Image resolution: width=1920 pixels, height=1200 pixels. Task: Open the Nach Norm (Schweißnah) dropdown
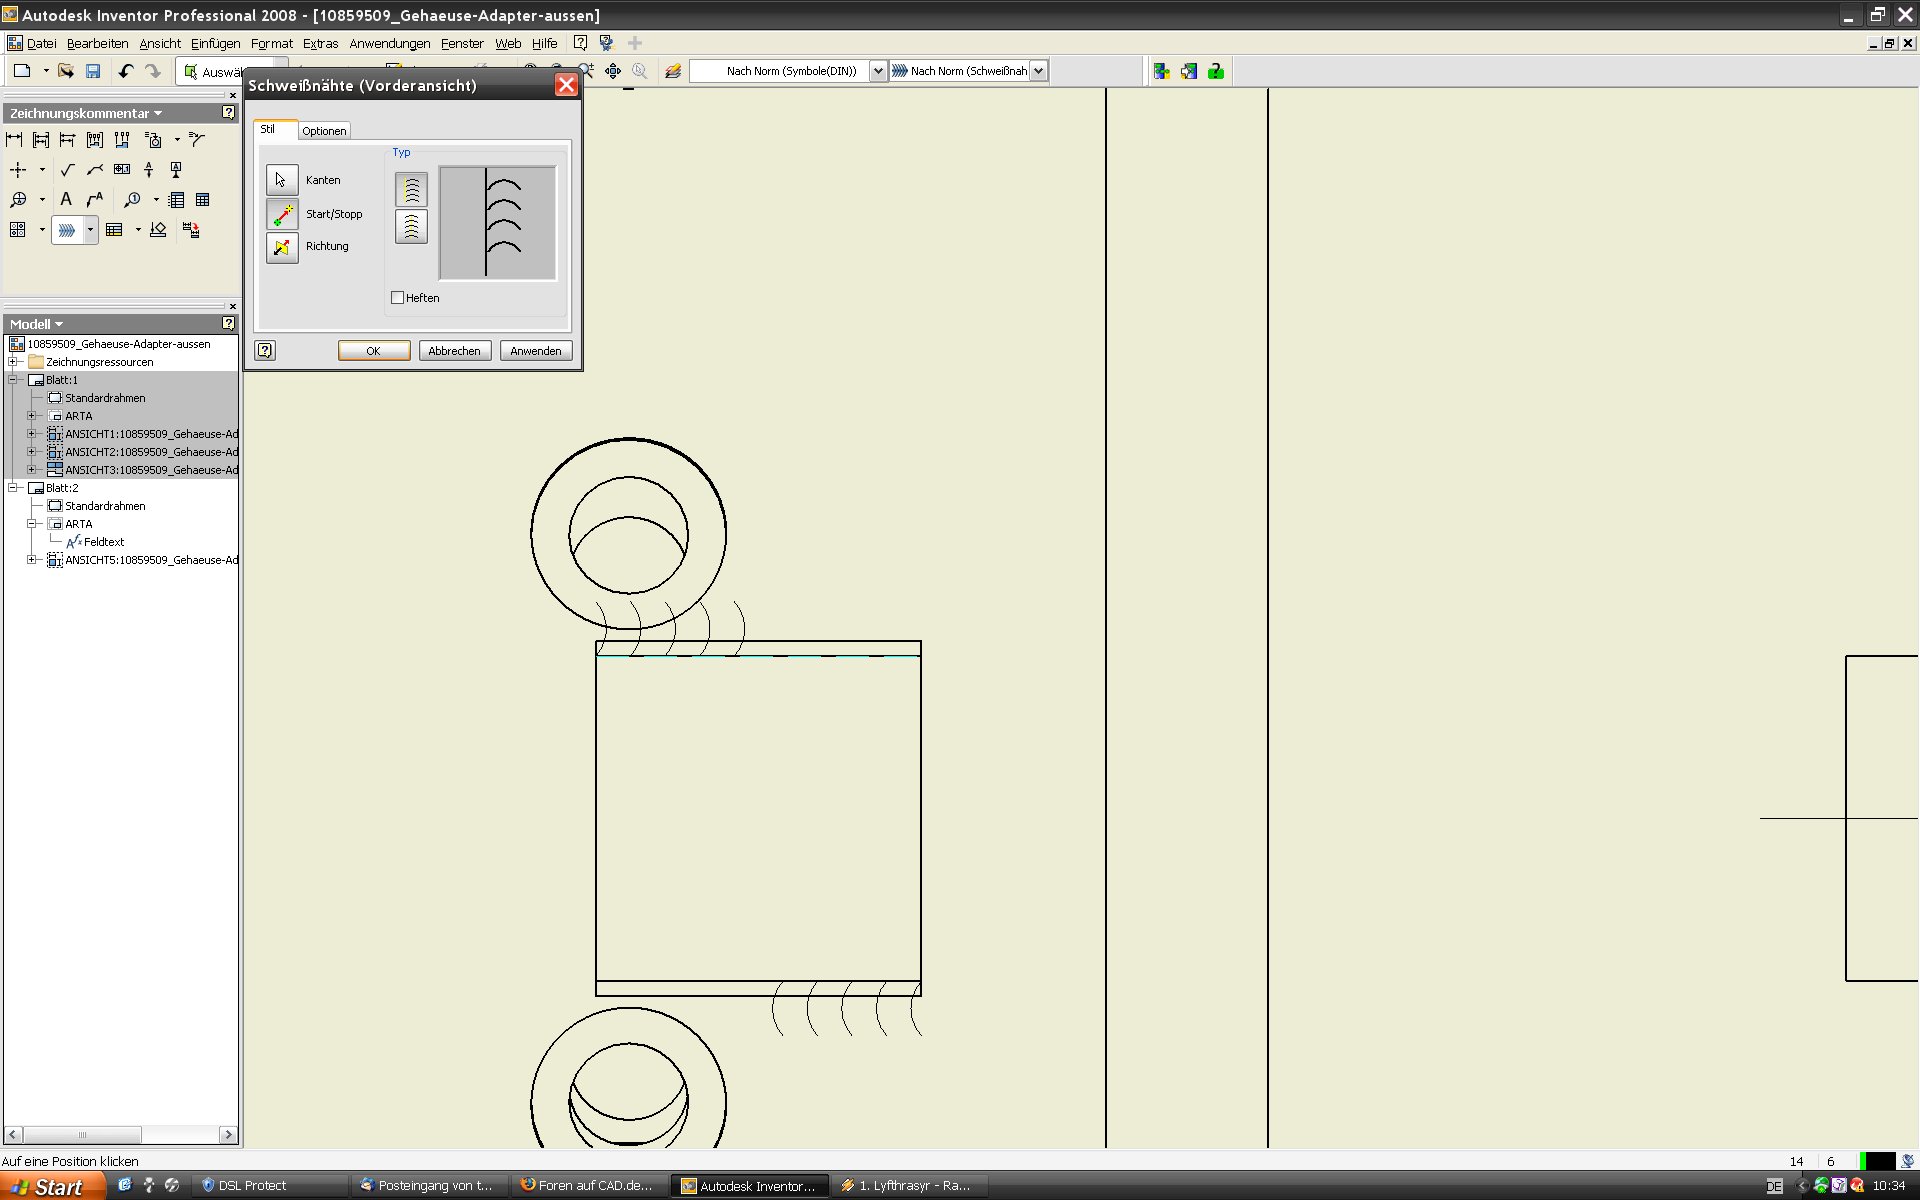coord(1038,71)
